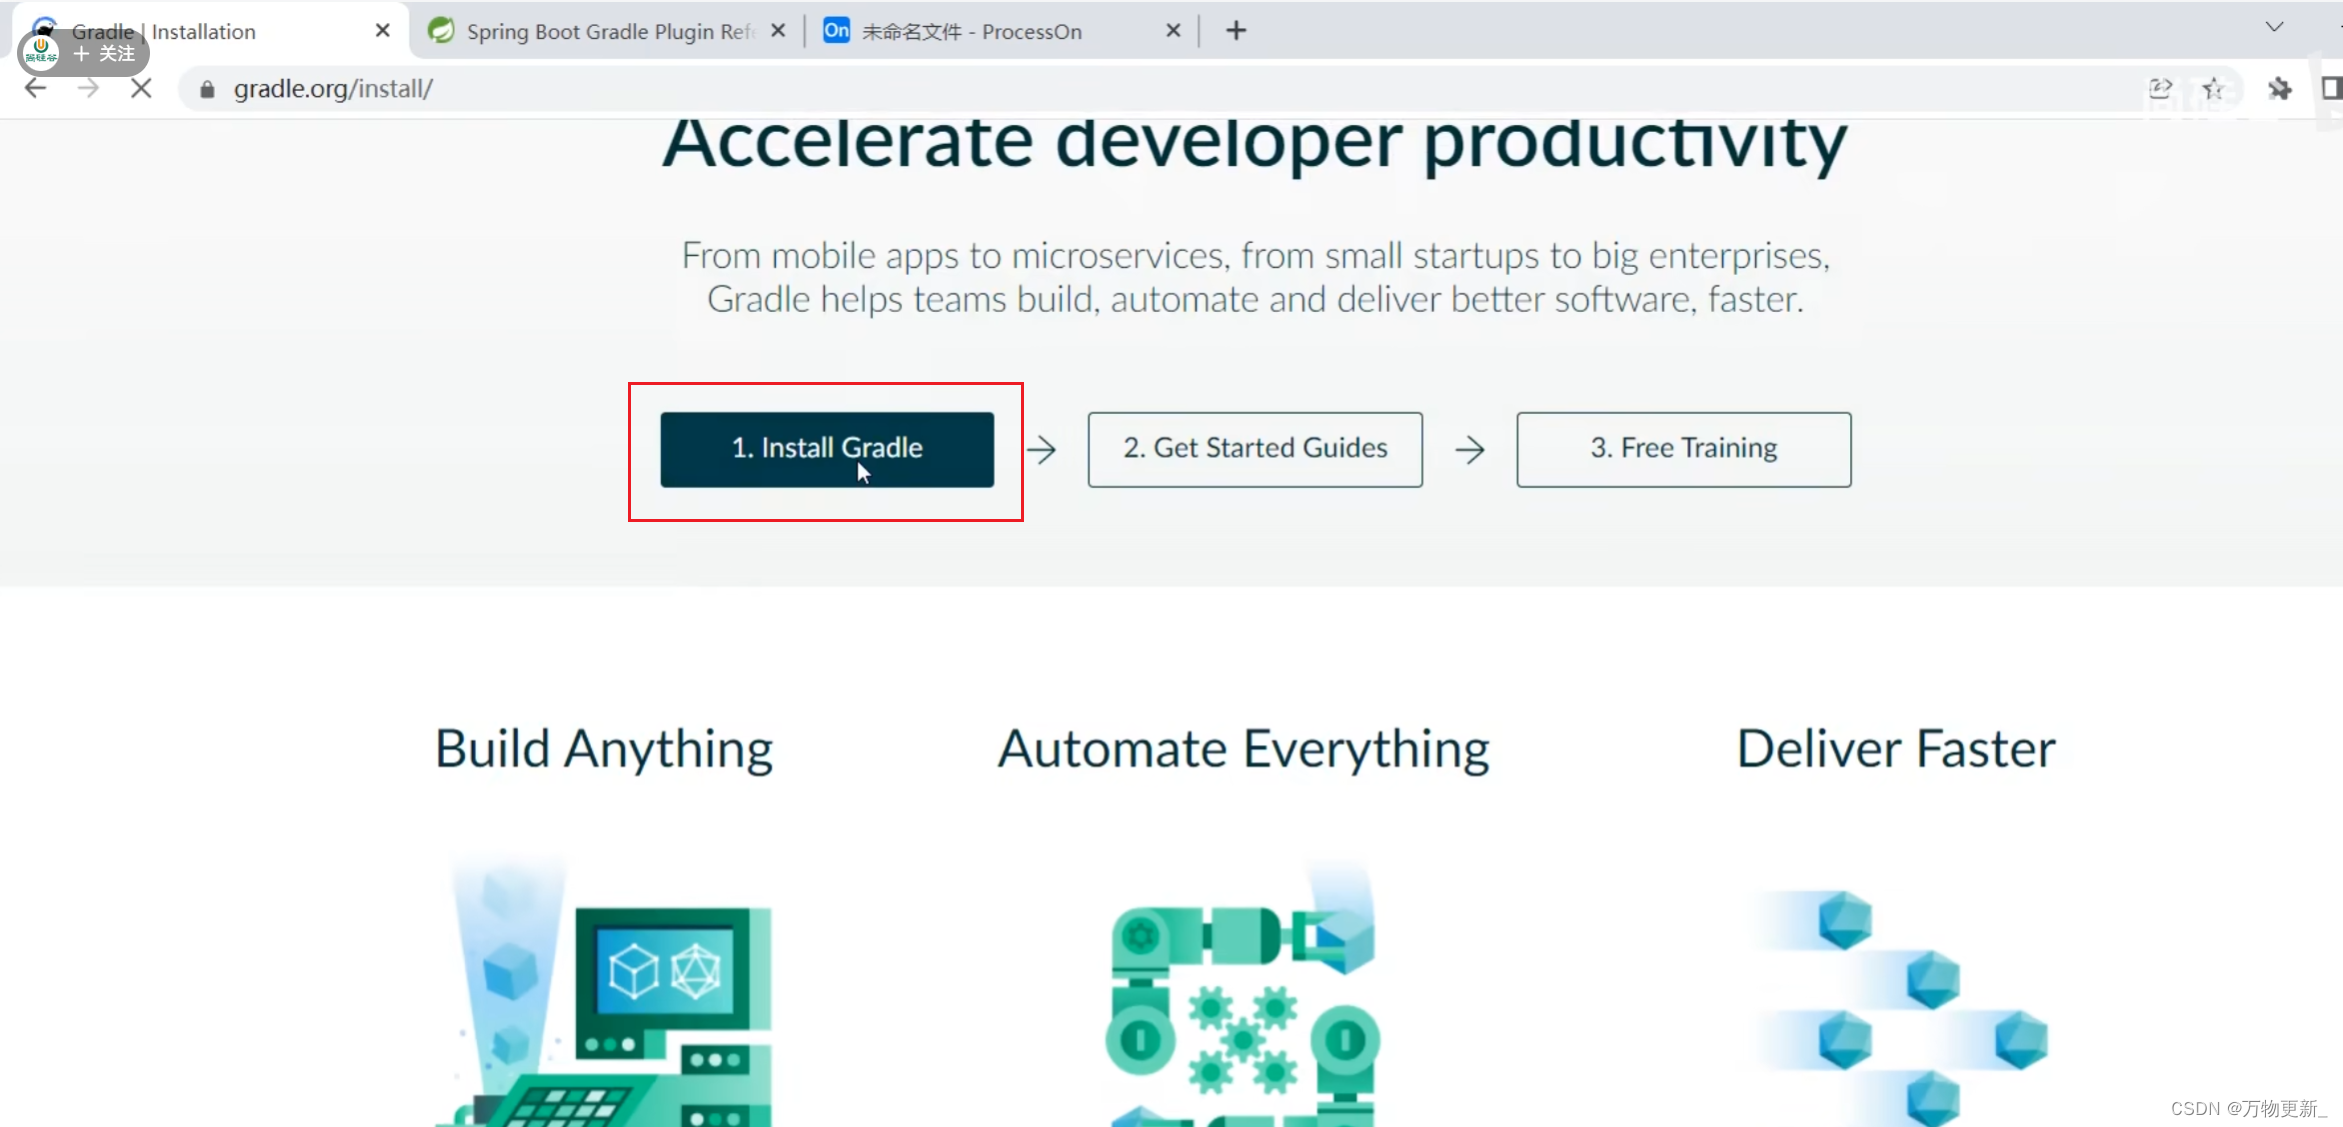This screenshot has width=2343, height=1127.
Task: Click the follow 关注 overlay button
Action: [x=84, y=53]
